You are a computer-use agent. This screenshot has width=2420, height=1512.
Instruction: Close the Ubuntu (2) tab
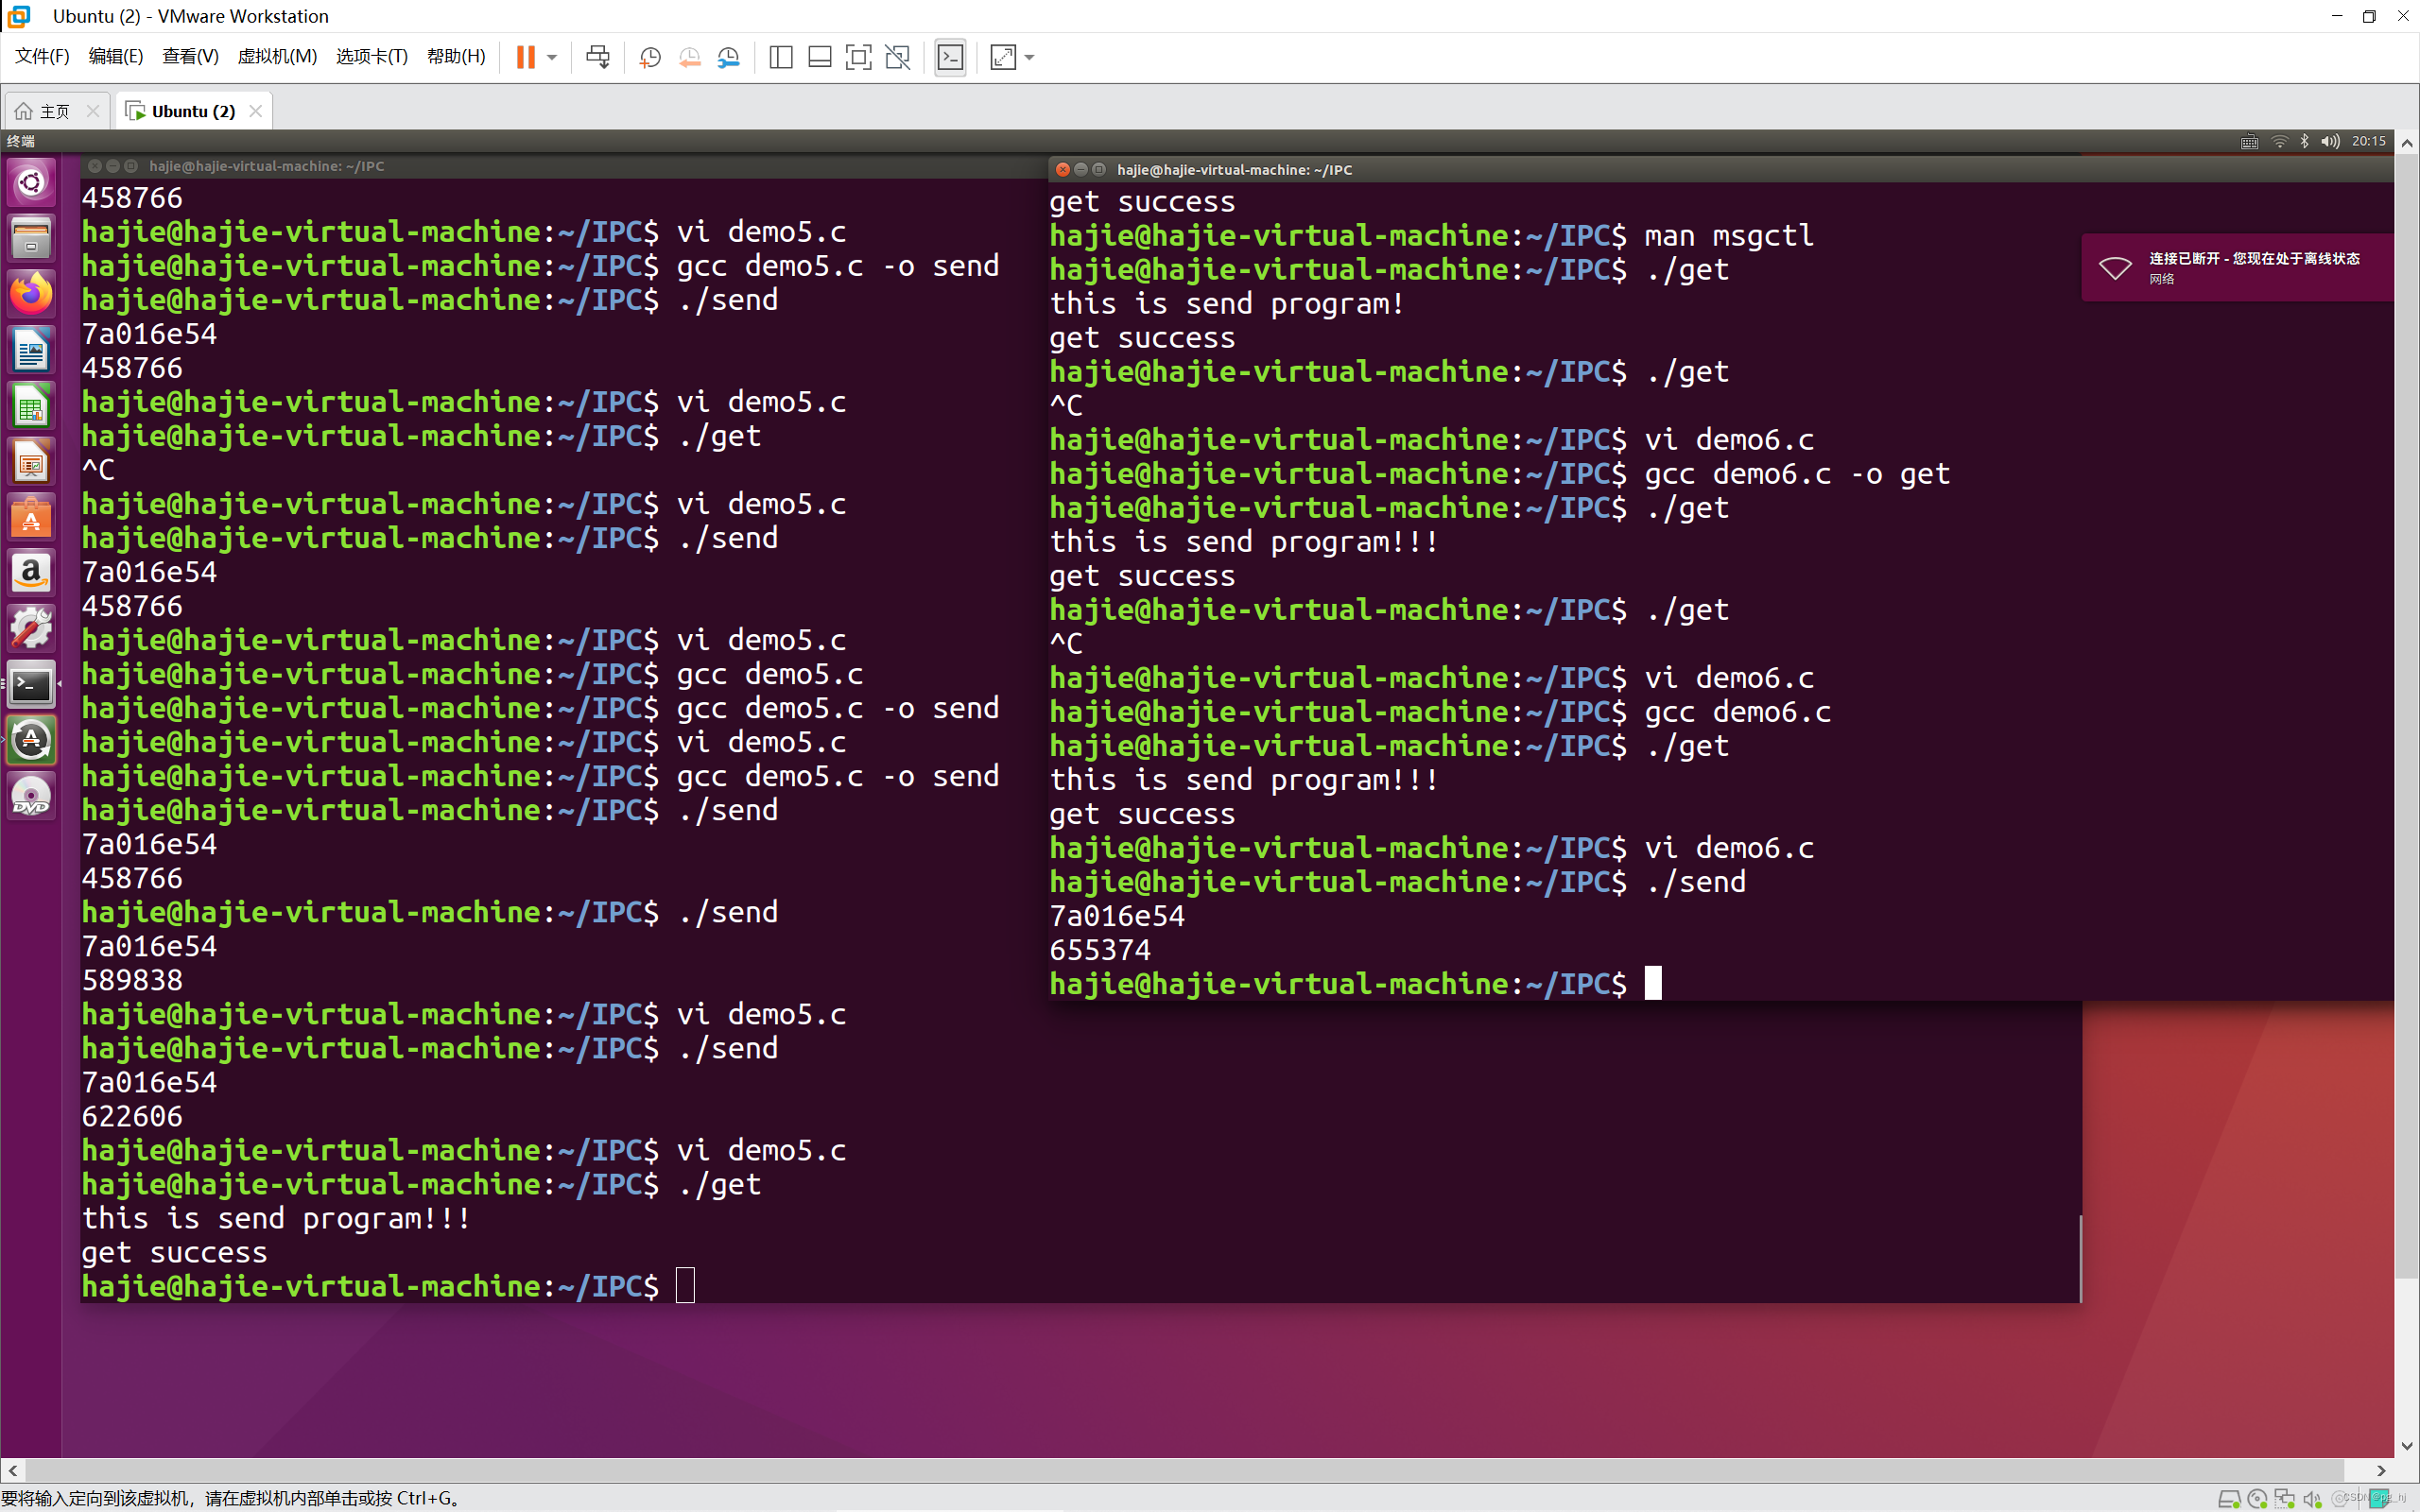255,111
